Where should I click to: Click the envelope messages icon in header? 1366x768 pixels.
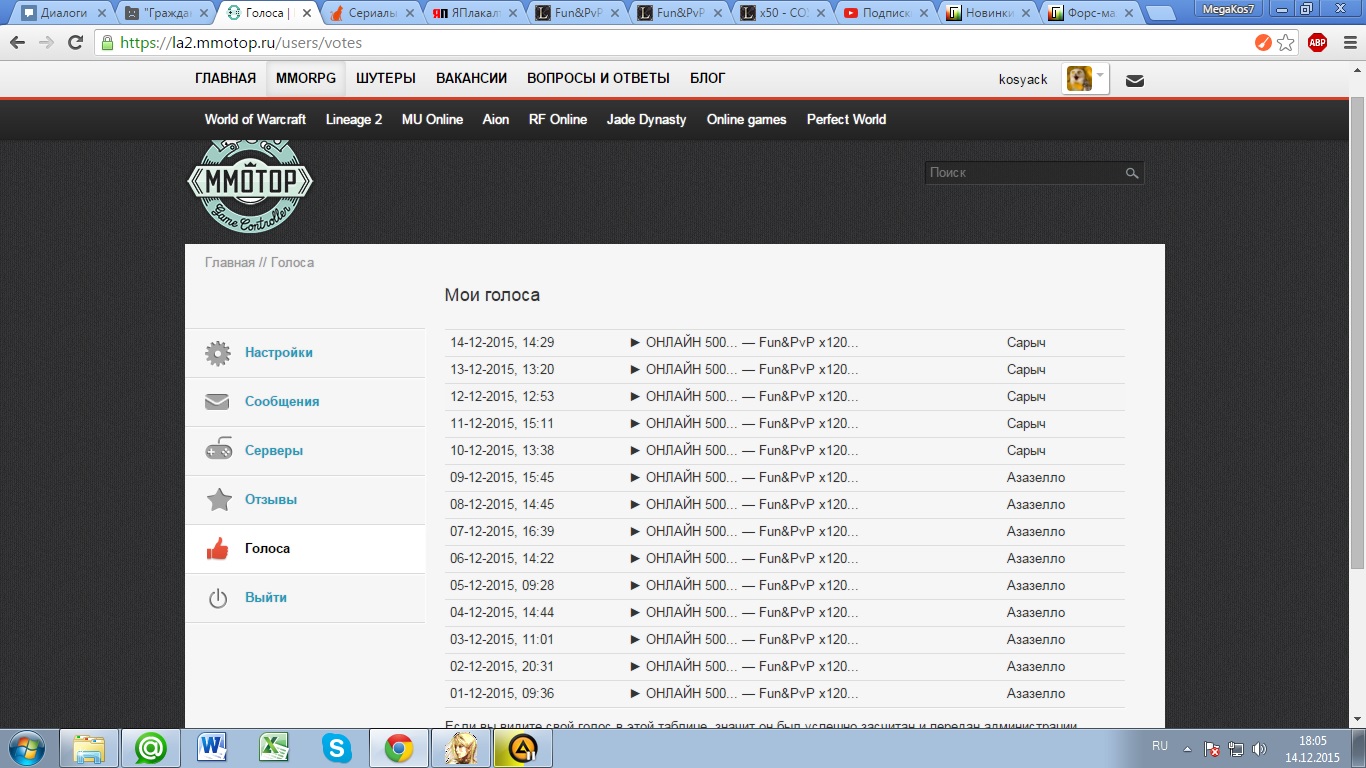click(x=1134, y=81)
